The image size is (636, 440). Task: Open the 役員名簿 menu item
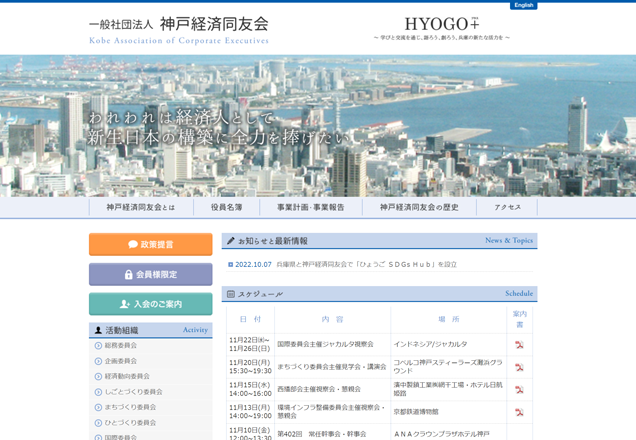[x=226, y=207]
